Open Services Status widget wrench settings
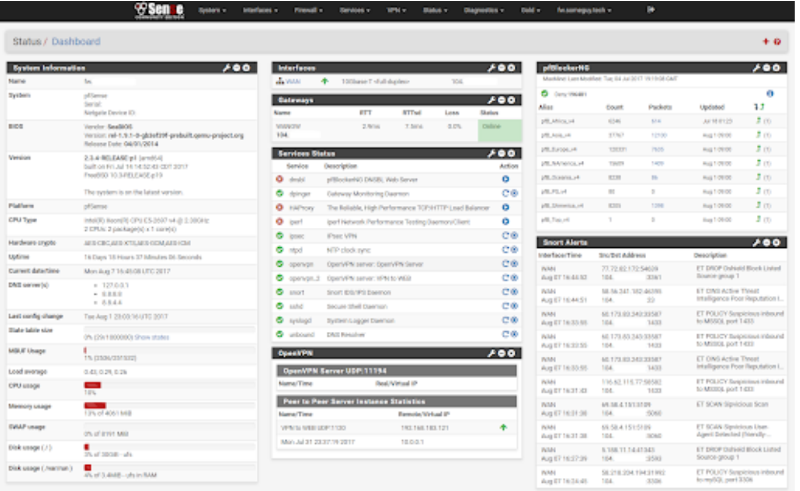Screen dimensions: 800x491 click(491, 153)
